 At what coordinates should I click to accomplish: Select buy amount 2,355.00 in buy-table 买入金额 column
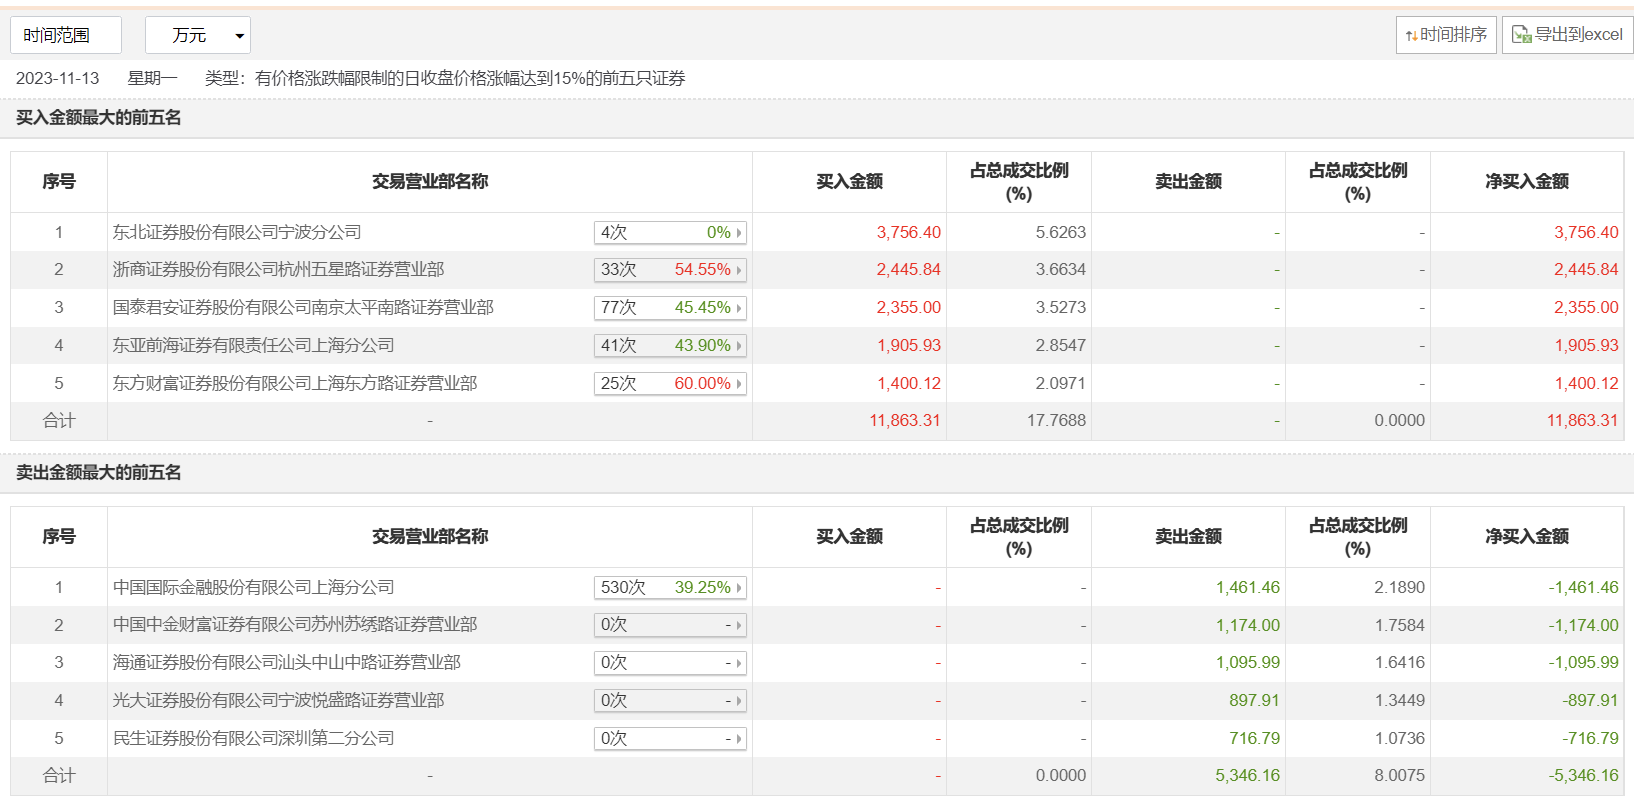[908, 307]
